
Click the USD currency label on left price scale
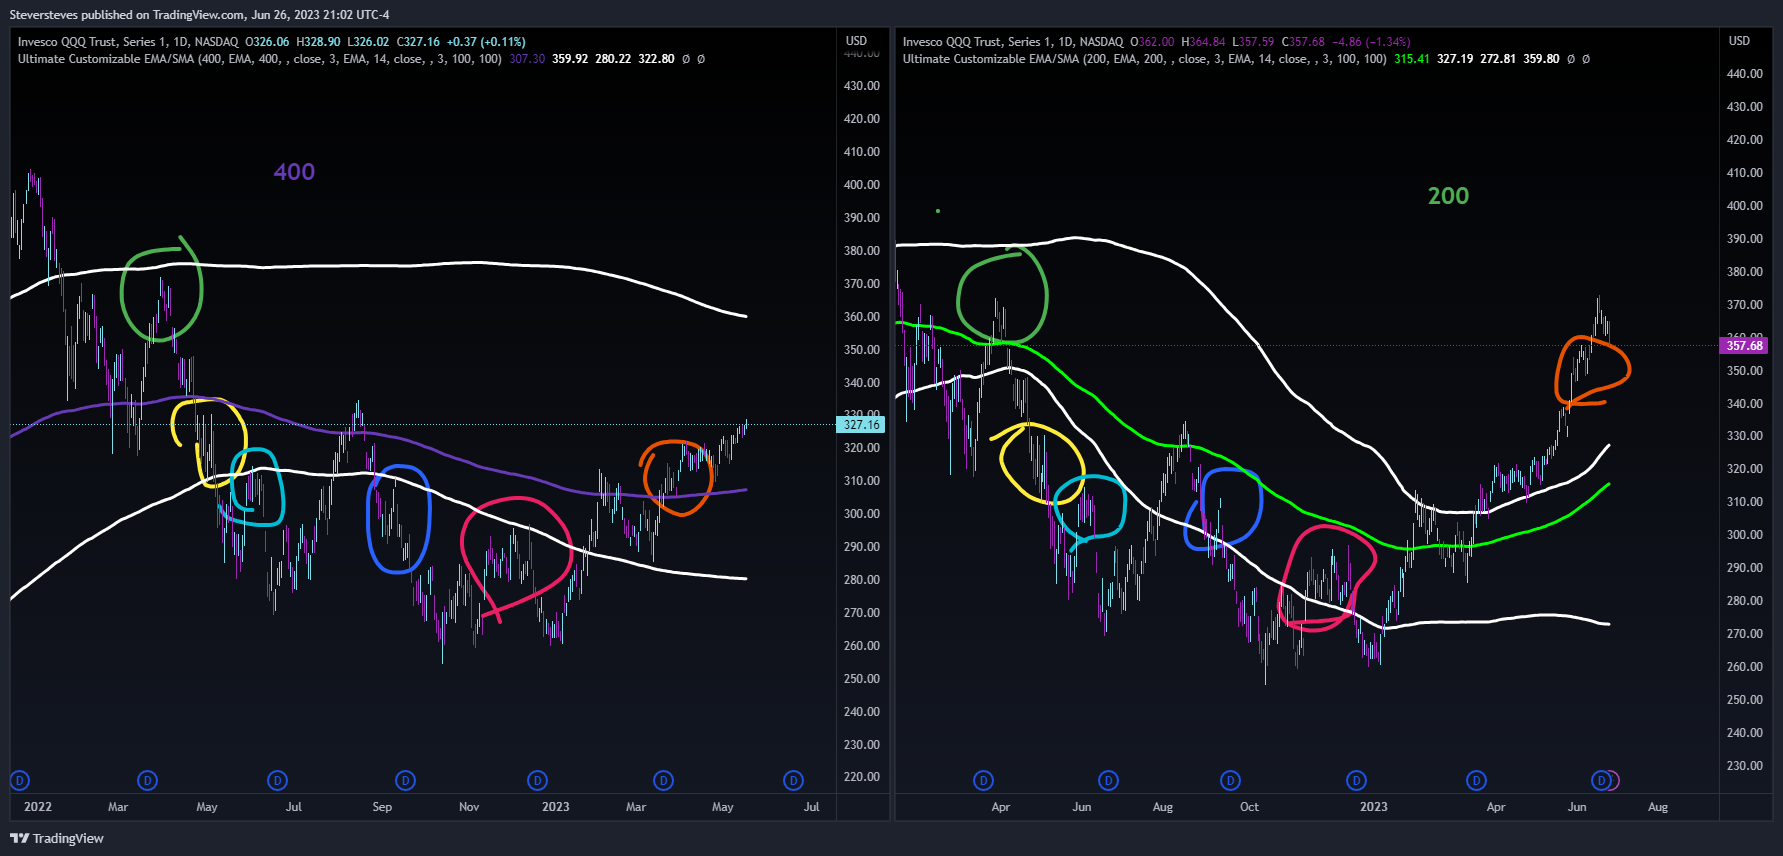point(856,41)
